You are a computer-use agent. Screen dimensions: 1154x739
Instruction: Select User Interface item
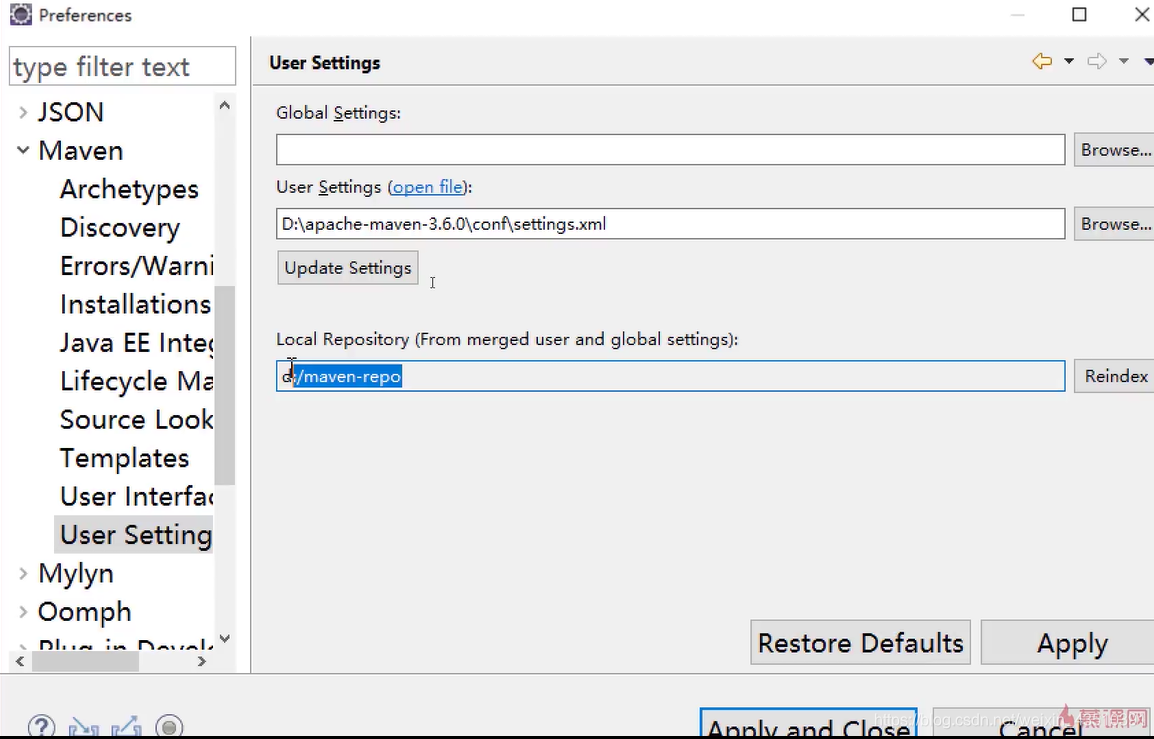click(x=136, y=496)
